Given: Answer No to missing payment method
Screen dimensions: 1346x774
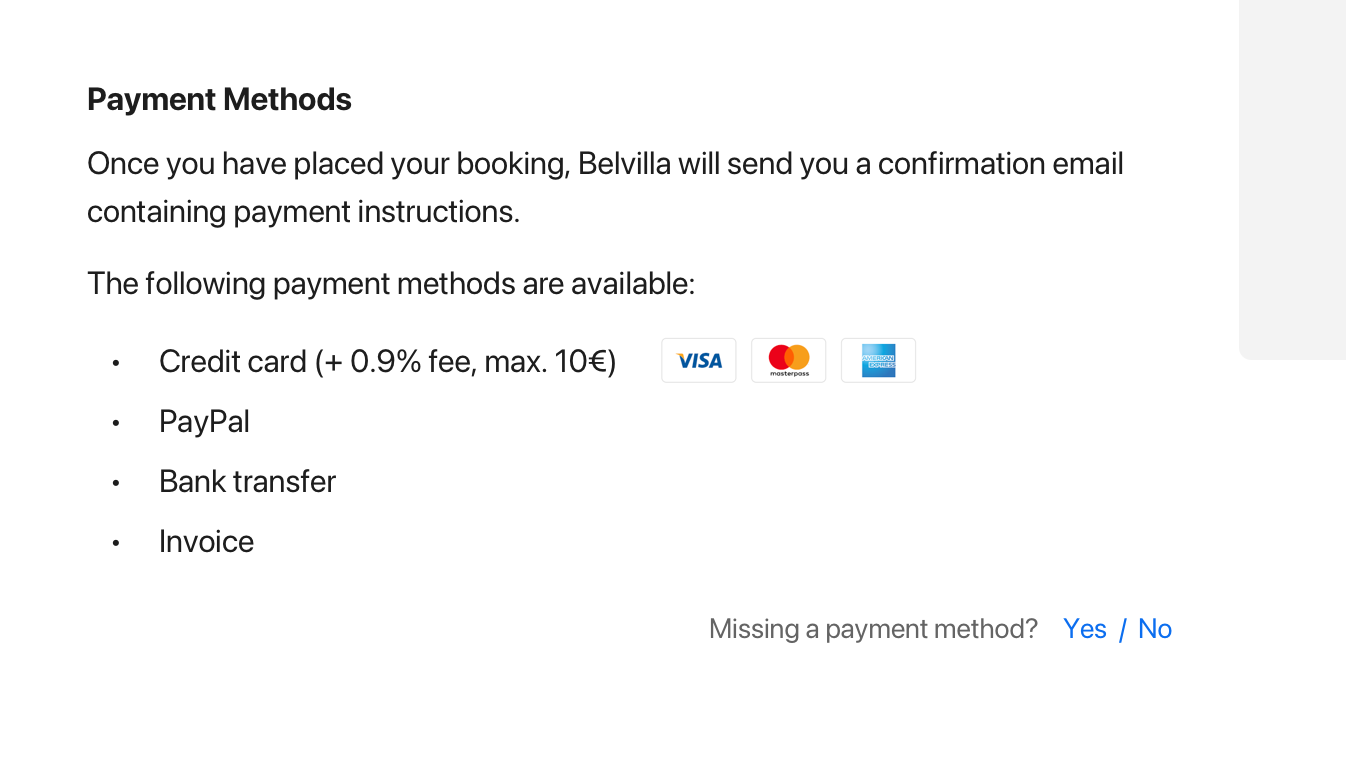Looking at the screenshot, I should 1155,629.
